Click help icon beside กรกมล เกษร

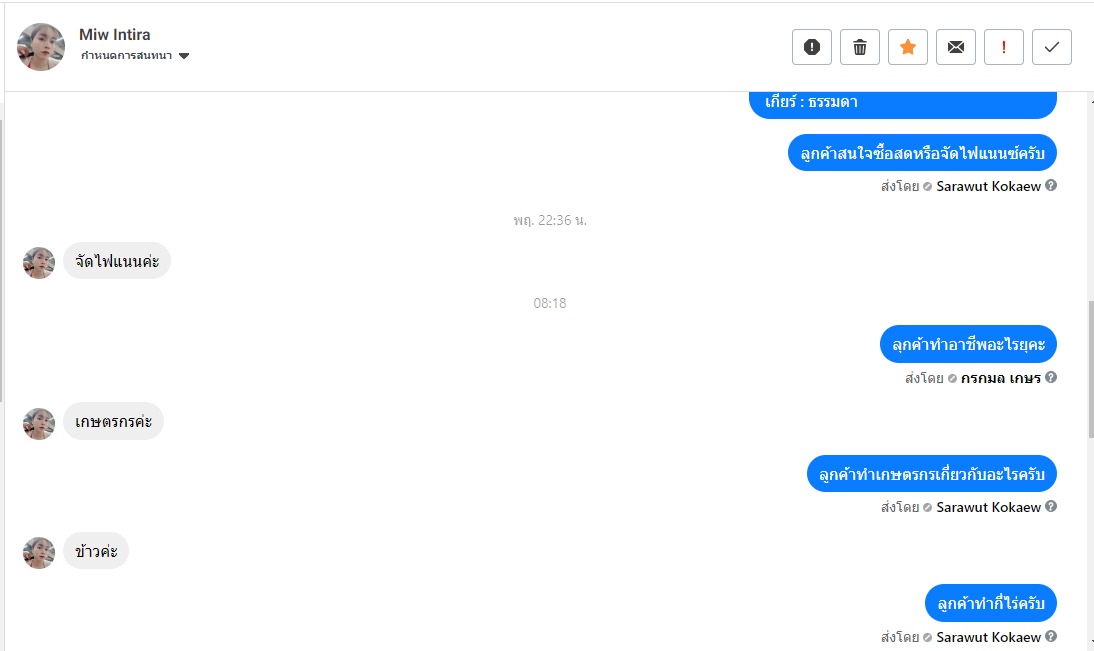(1051, 377)
